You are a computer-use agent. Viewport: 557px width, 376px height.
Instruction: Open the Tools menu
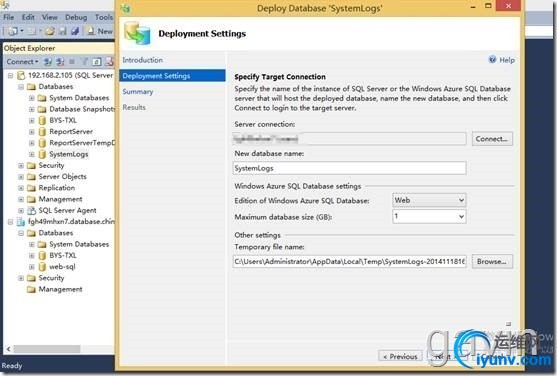[x=104, y=17]
